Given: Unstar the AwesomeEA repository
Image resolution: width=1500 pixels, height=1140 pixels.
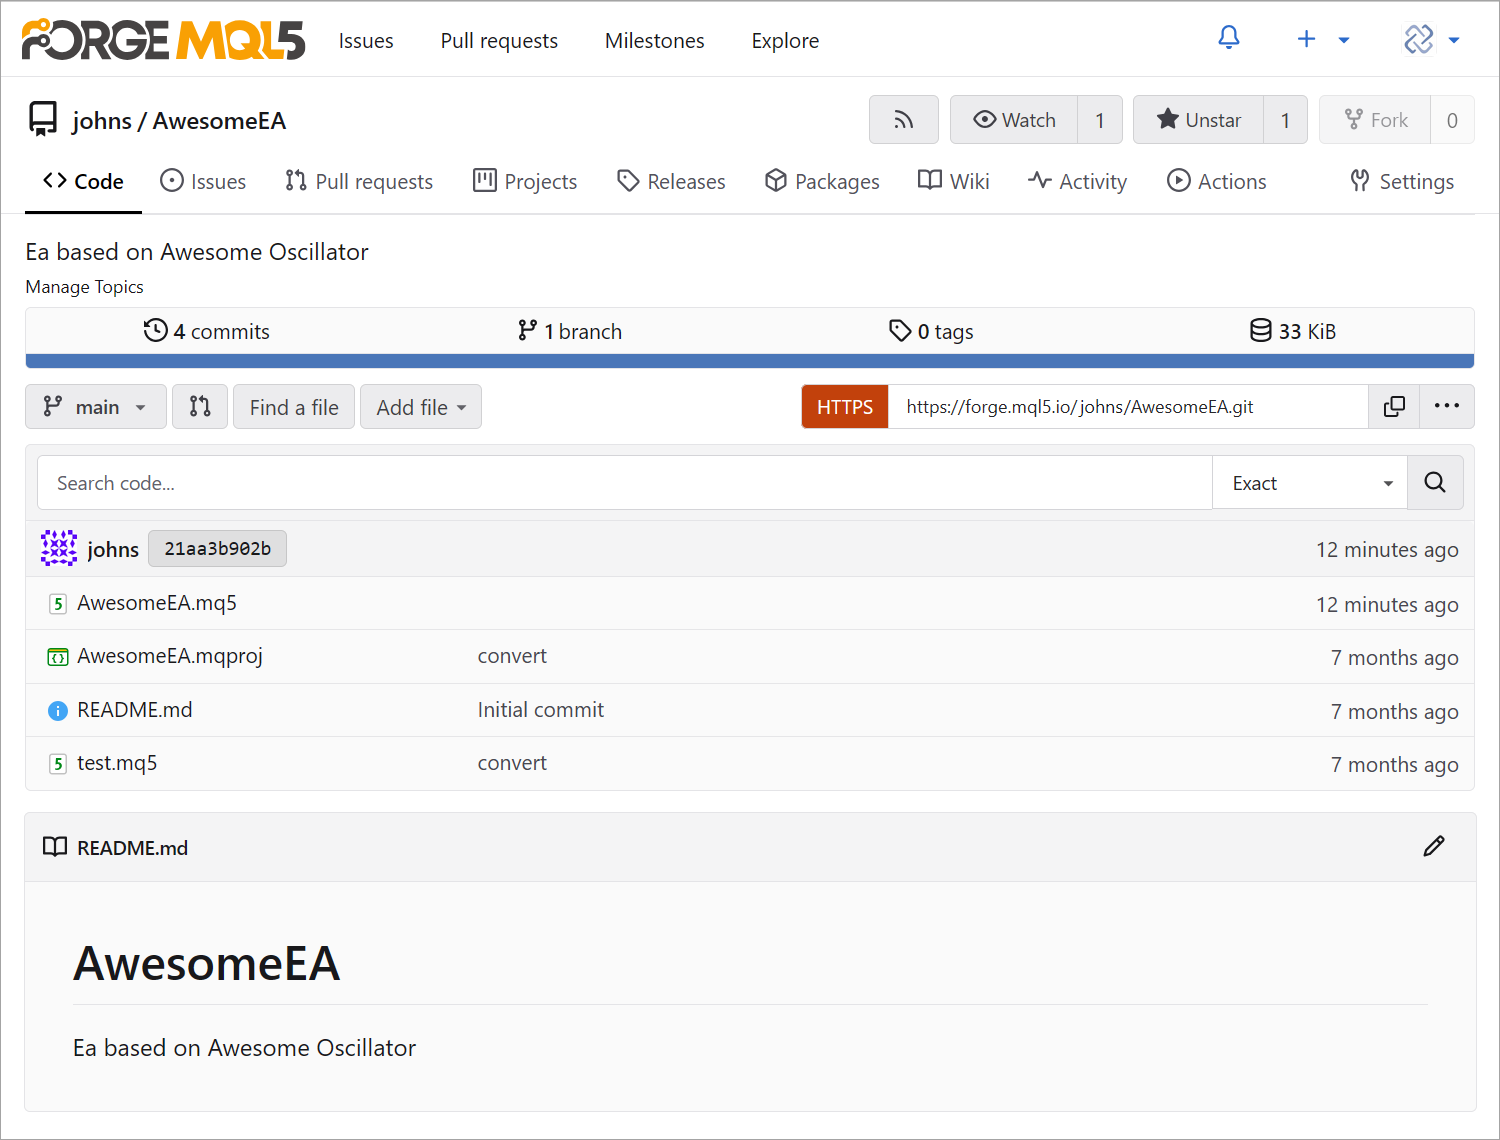Looking at the screenshot, I should 1198,120.
